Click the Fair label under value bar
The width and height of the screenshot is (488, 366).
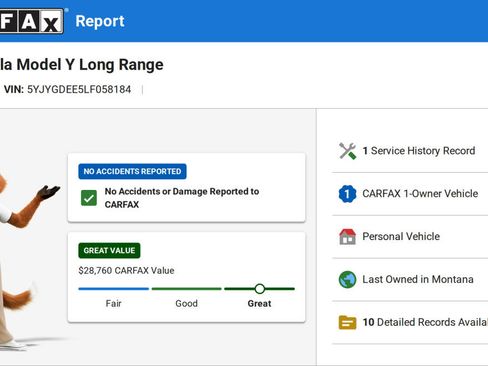(x=114, y=304)
